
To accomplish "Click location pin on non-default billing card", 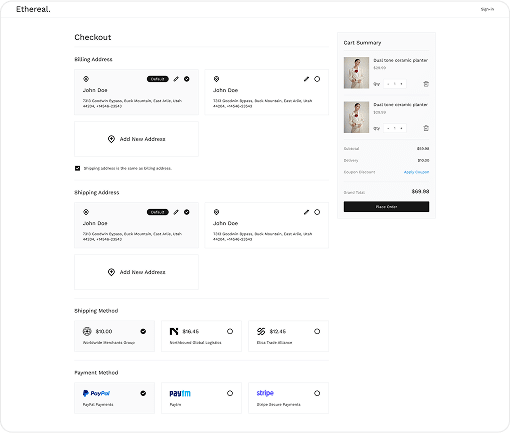I will pos(216,79).
